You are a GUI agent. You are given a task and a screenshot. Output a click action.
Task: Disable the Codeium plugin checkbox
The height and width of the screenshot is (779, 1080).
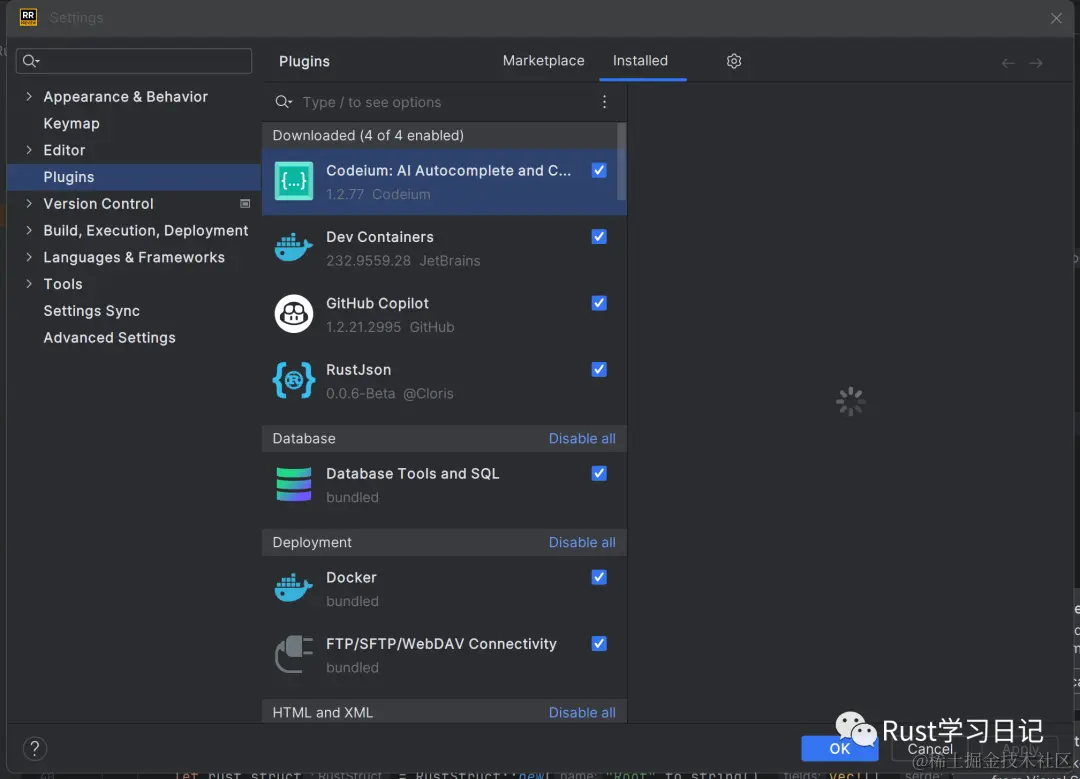[x=599, y=170]
